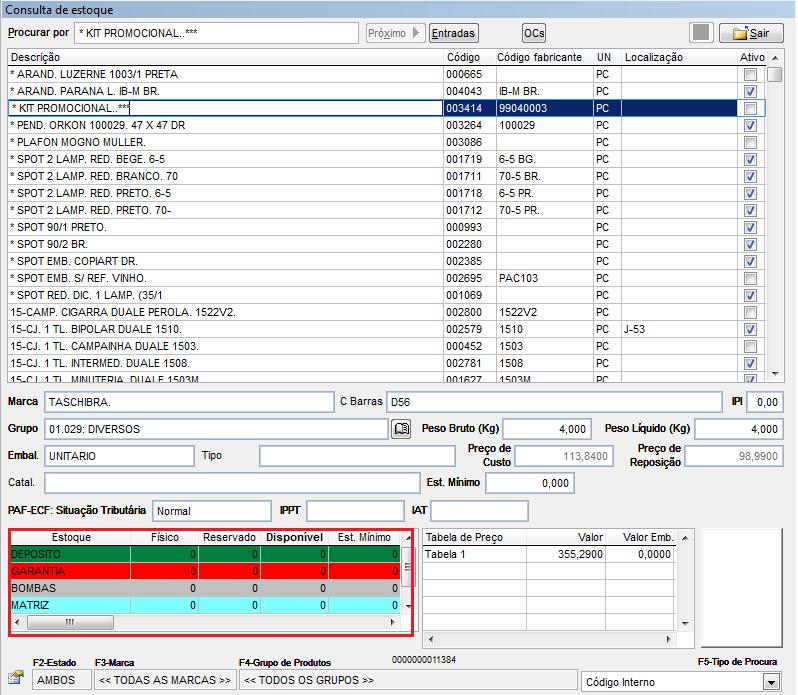This screenshot has width=798, height=695.
Task: Click the Código column header
Action: click(x=469, y=57)
